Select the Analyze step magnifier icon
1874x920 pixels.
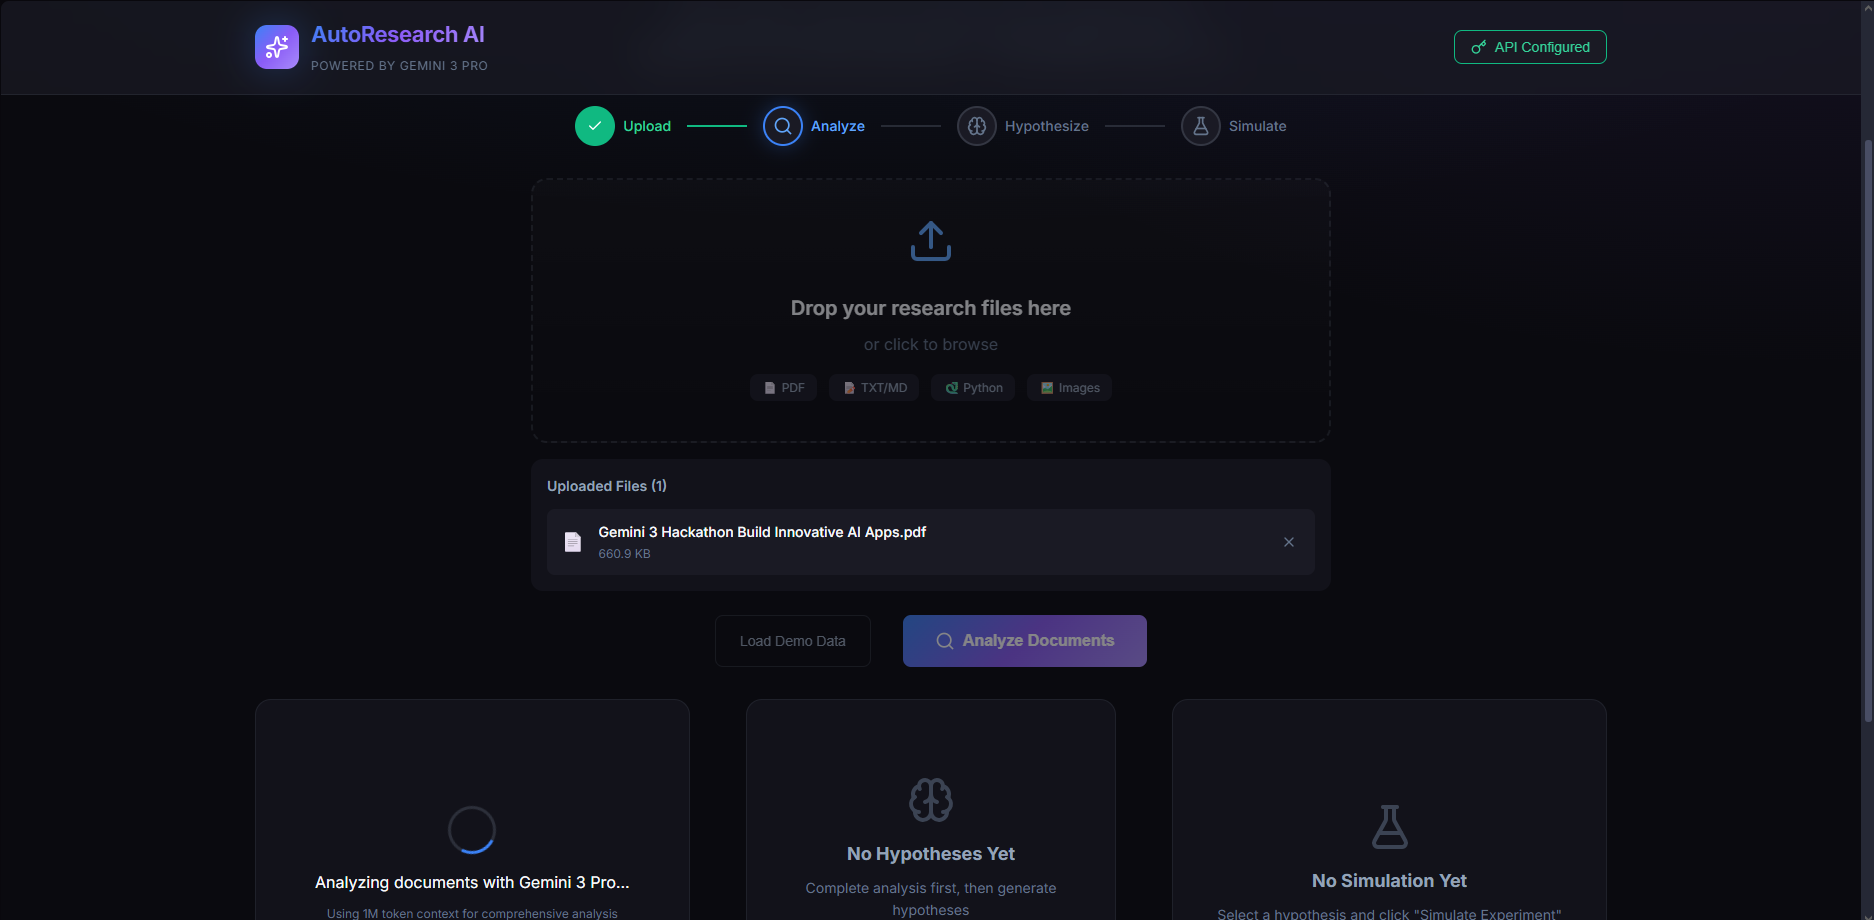click(x=783, y=126)
